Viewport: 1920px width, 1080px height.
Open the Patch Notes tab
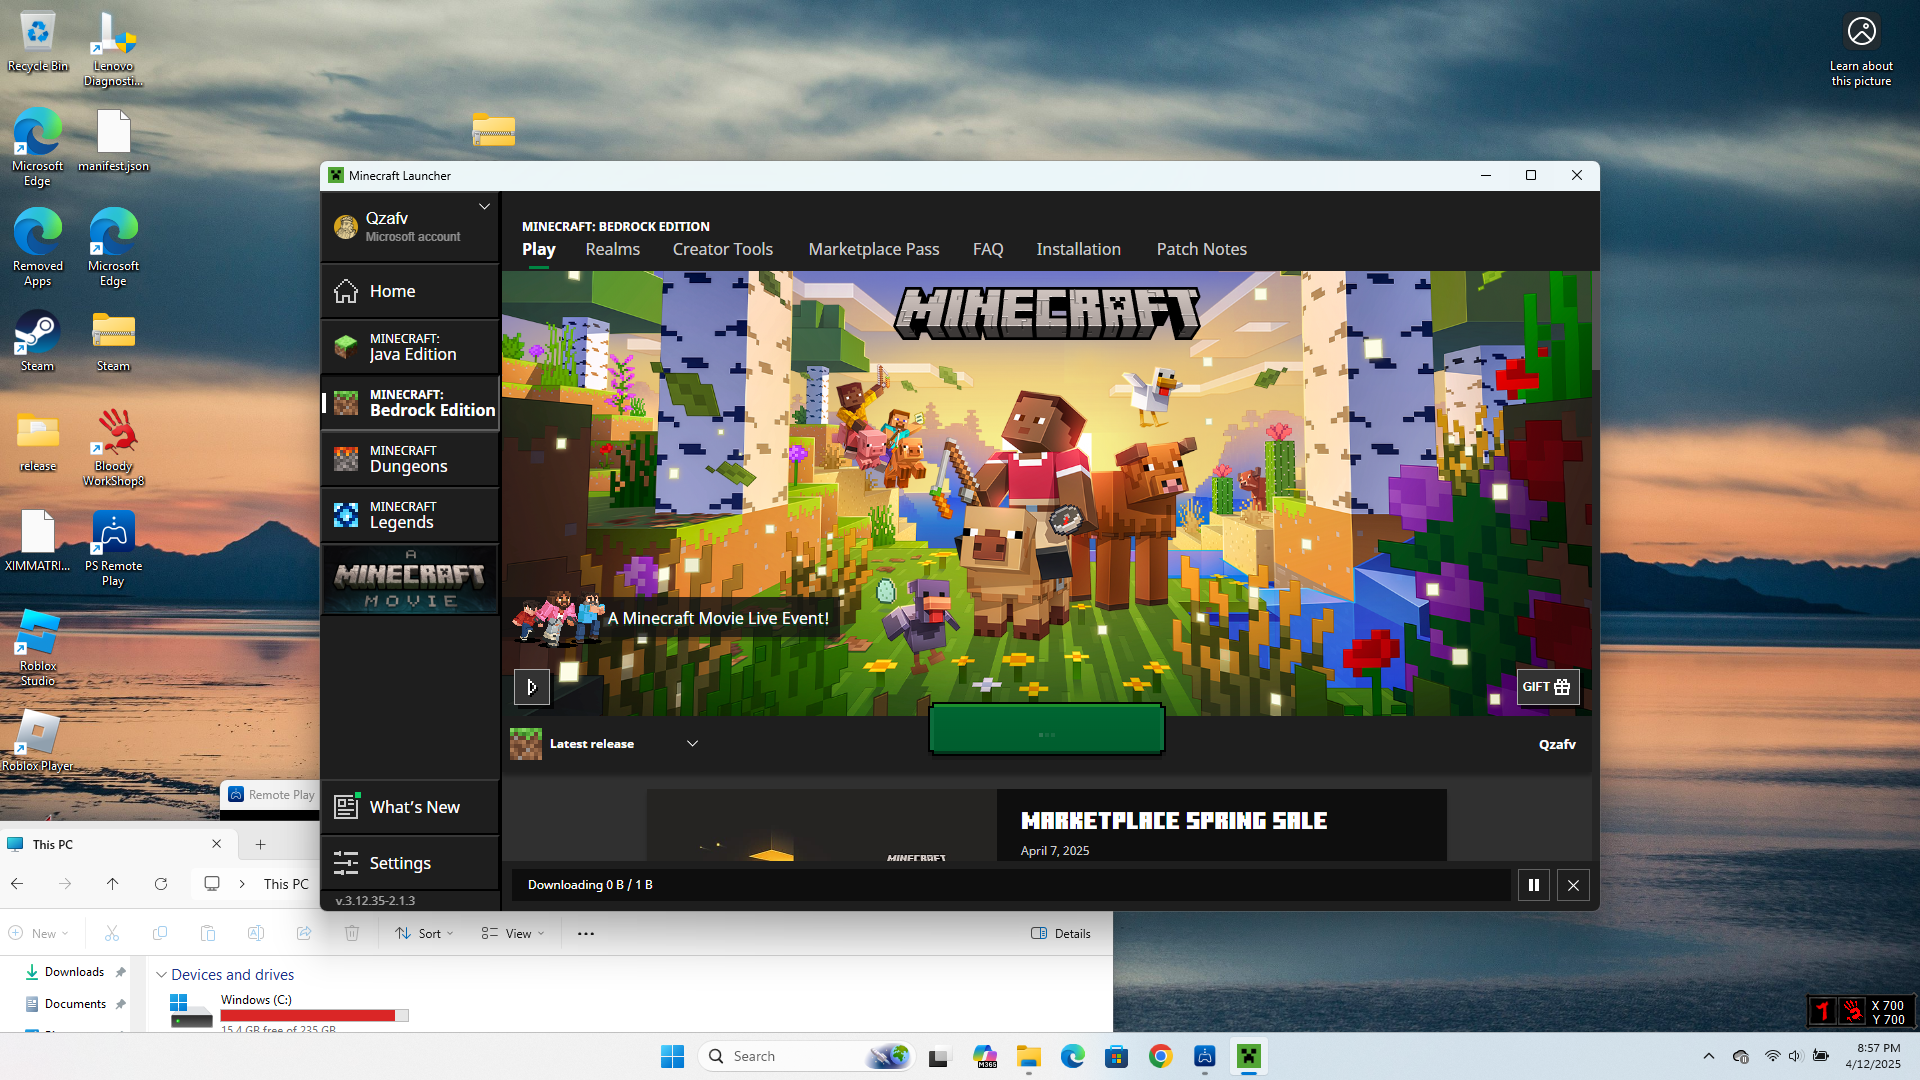pyautogui.click(x=1201, y=249)
